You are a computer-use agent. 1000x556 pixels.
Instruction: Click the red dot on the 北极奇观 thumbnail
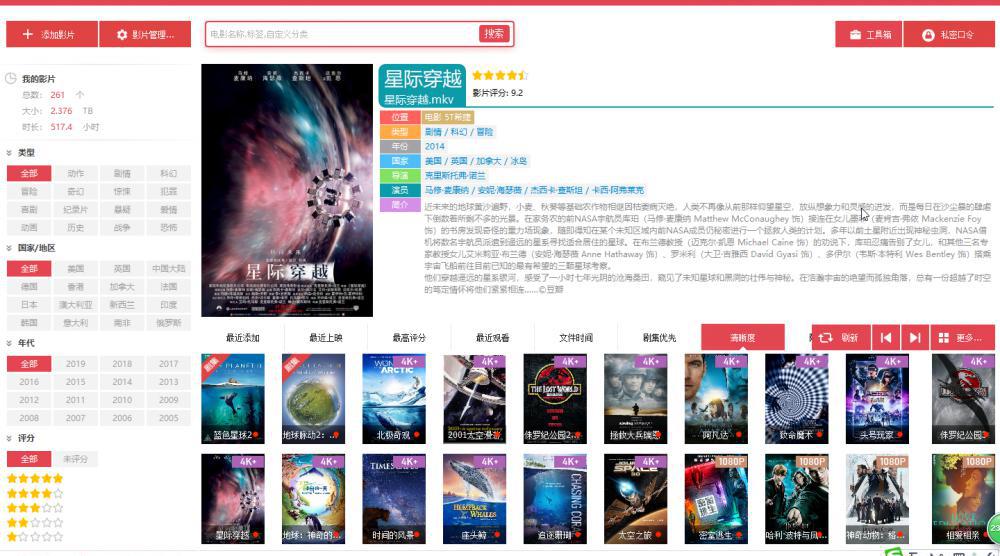click(x=416, y=435)
